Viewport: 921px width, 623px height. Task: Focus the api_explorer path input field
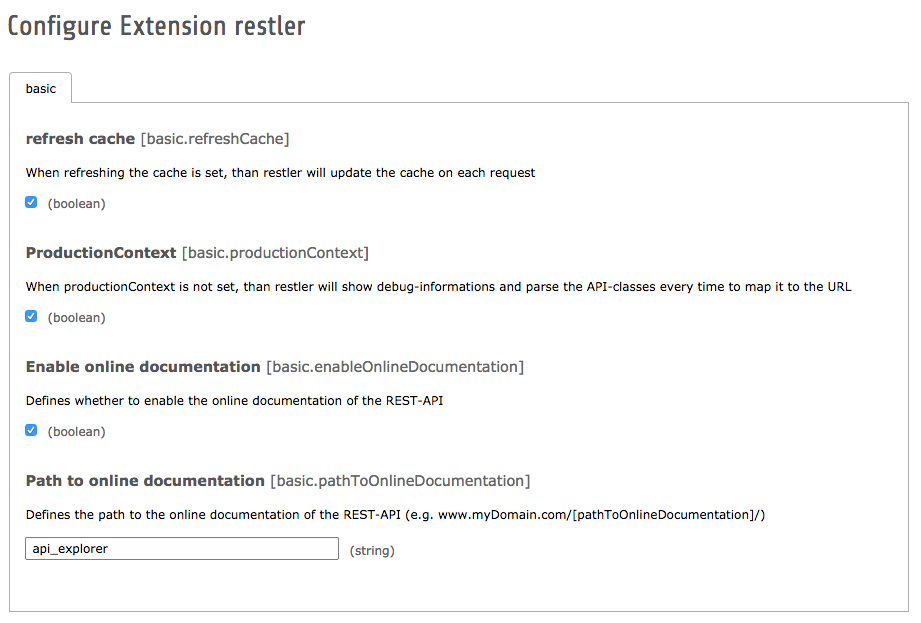(x=182, y=549)
